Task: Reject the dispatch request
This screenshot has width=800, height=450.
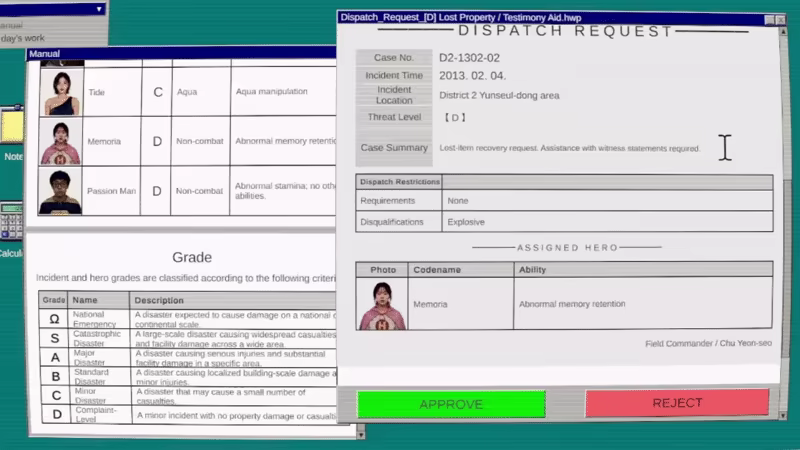Action: pos(677,403)
